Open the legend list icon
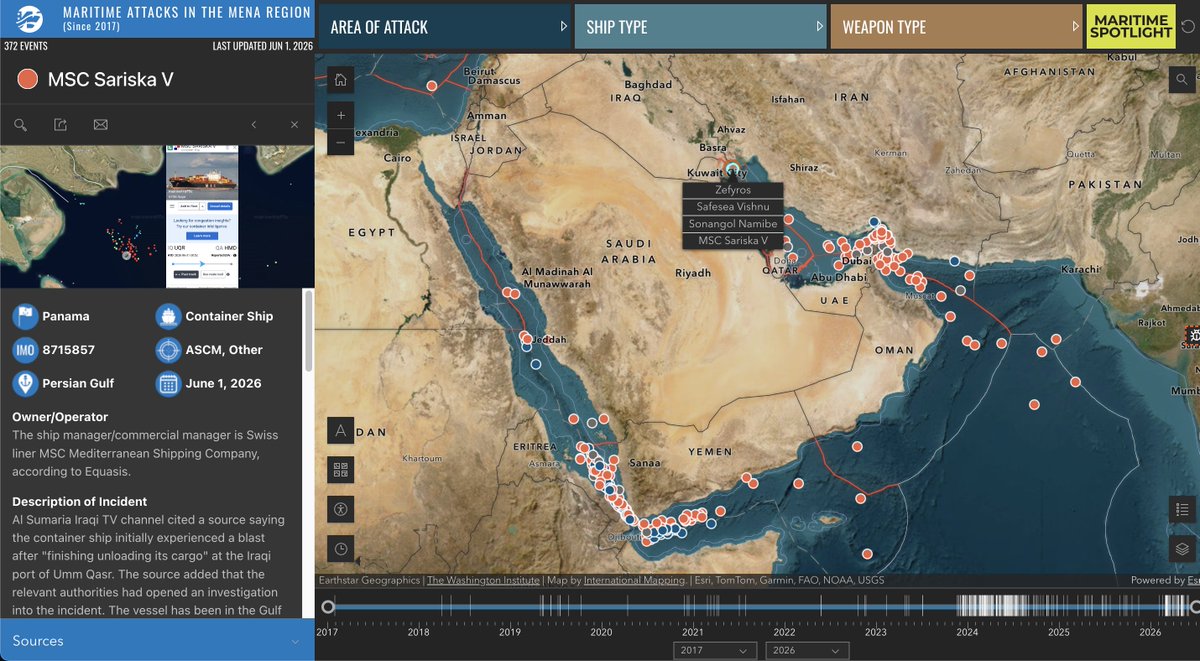 [1184, 509]
